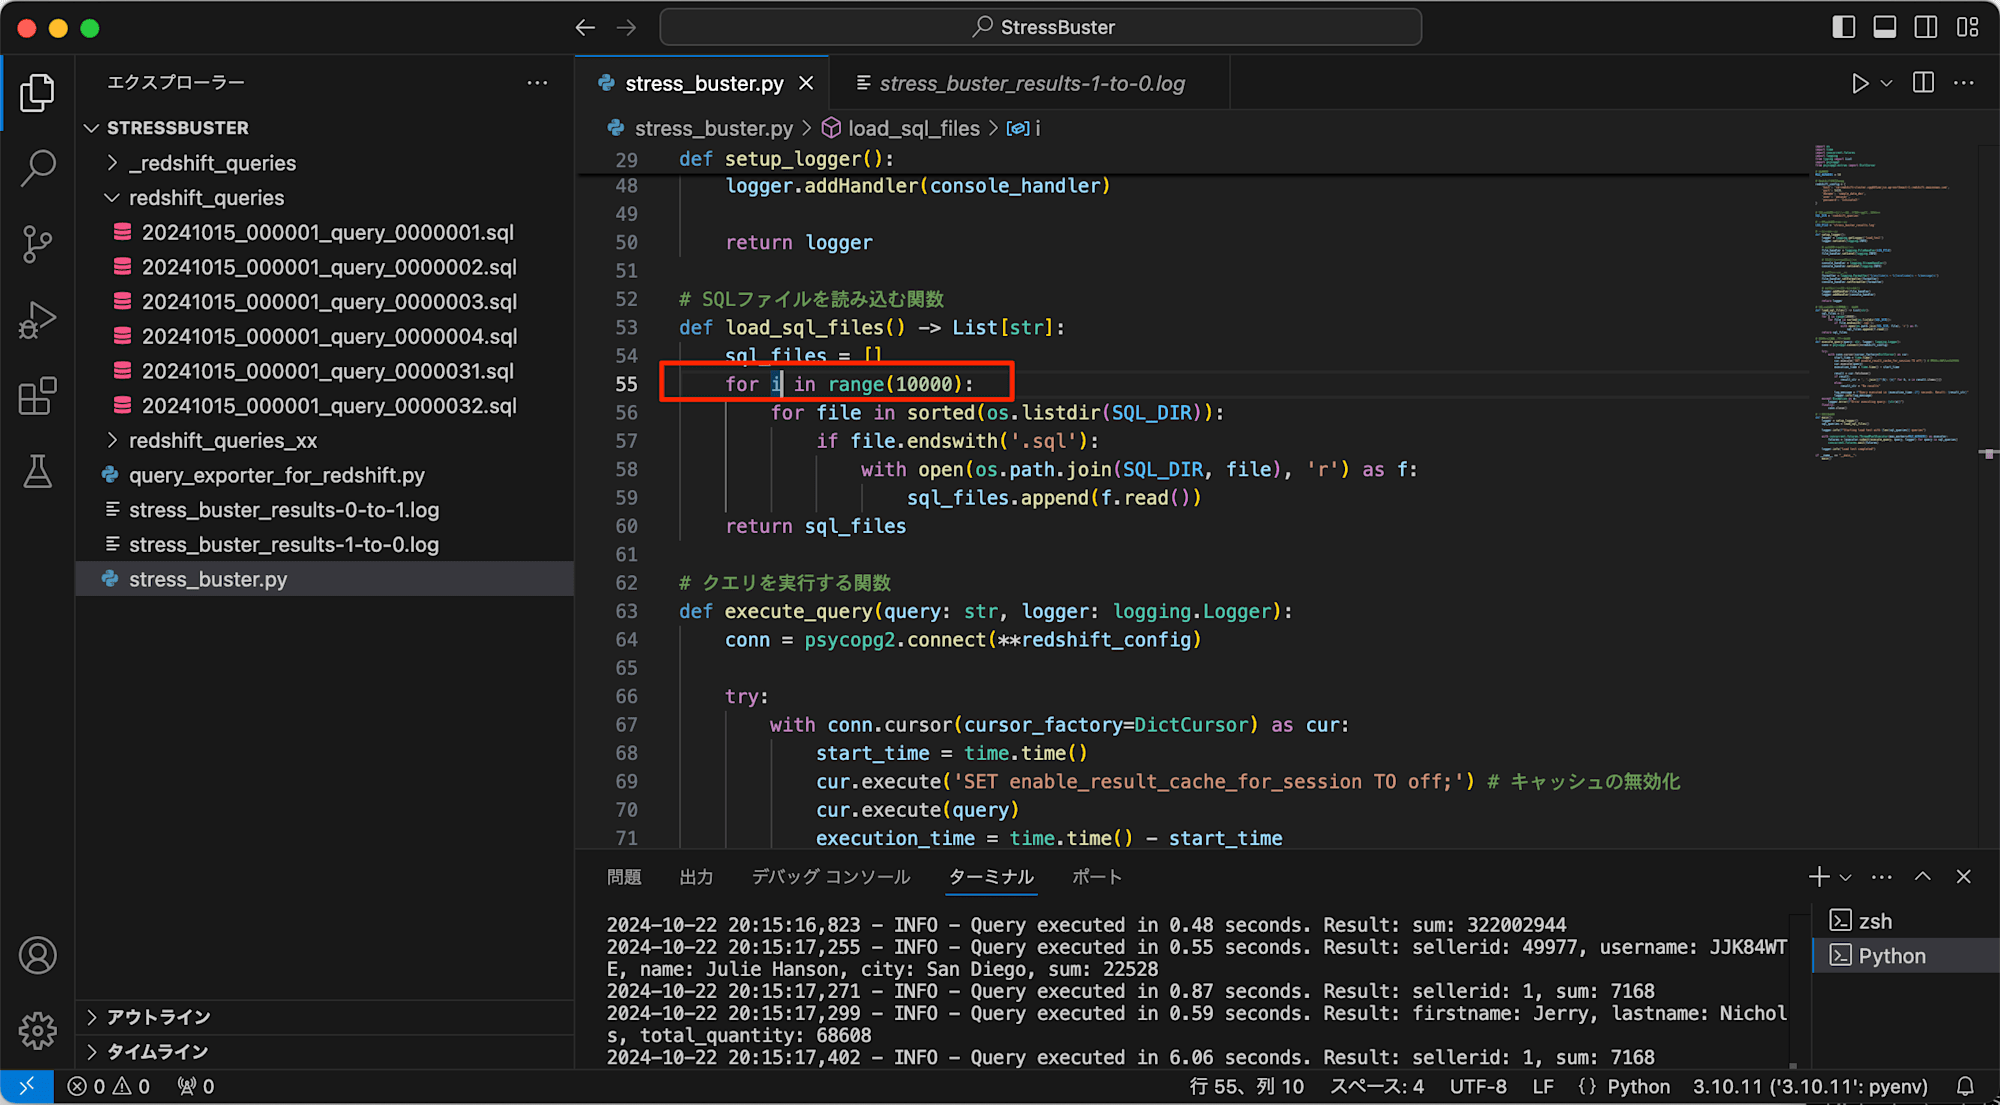2000x1105 pixels.
Task: Open the Accounts menu icon
Action: pos(37,956)
